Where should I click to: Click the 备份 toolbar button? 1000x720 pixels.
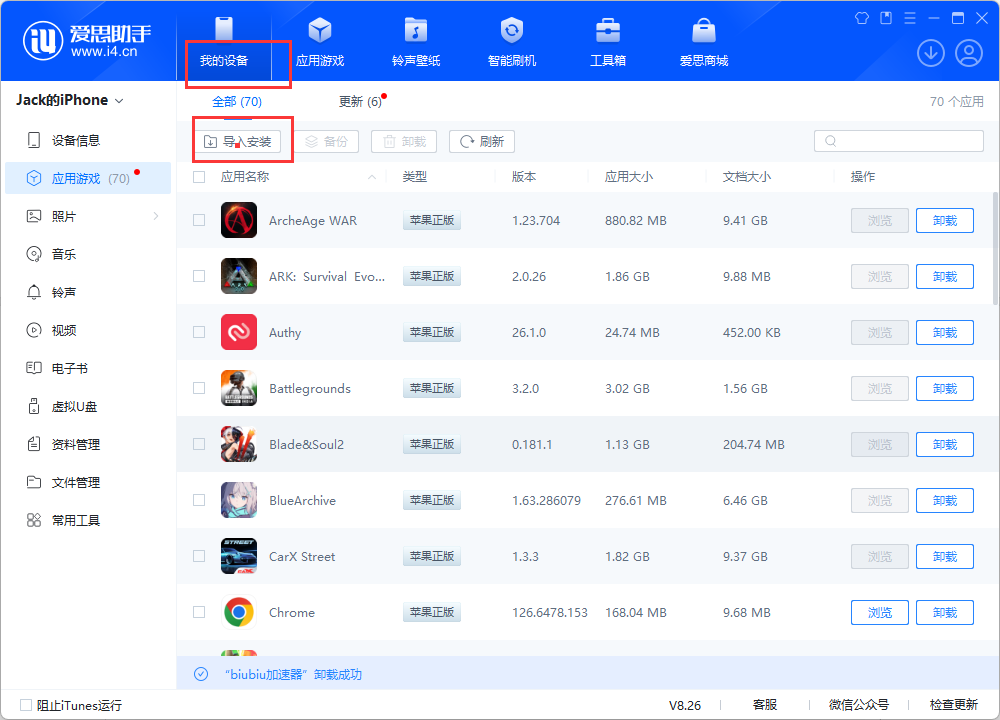point(327,142)
